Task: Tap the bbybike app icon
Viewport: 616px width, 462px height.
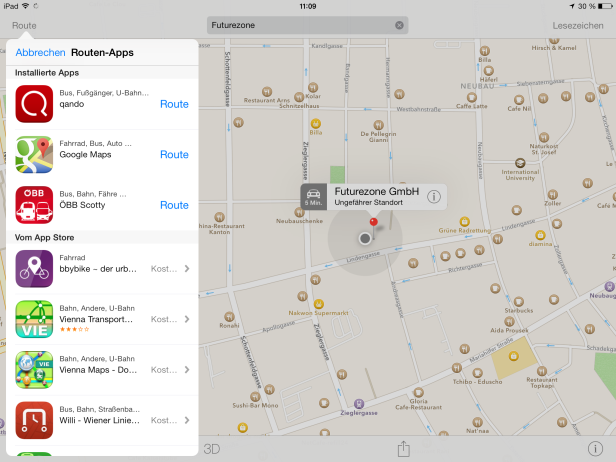Action: coord(34,269)
